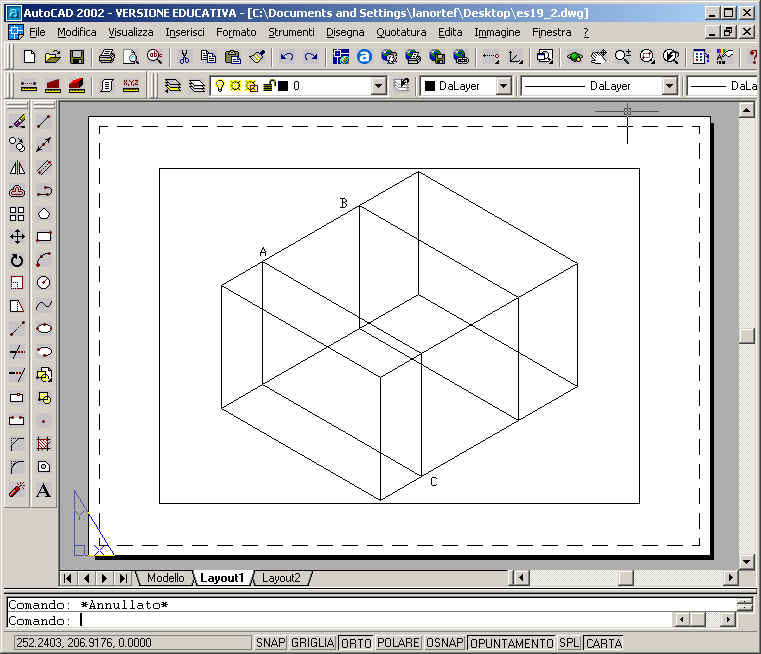Redo the last undone action
761x654 pixels.
[x=311, y=57]
